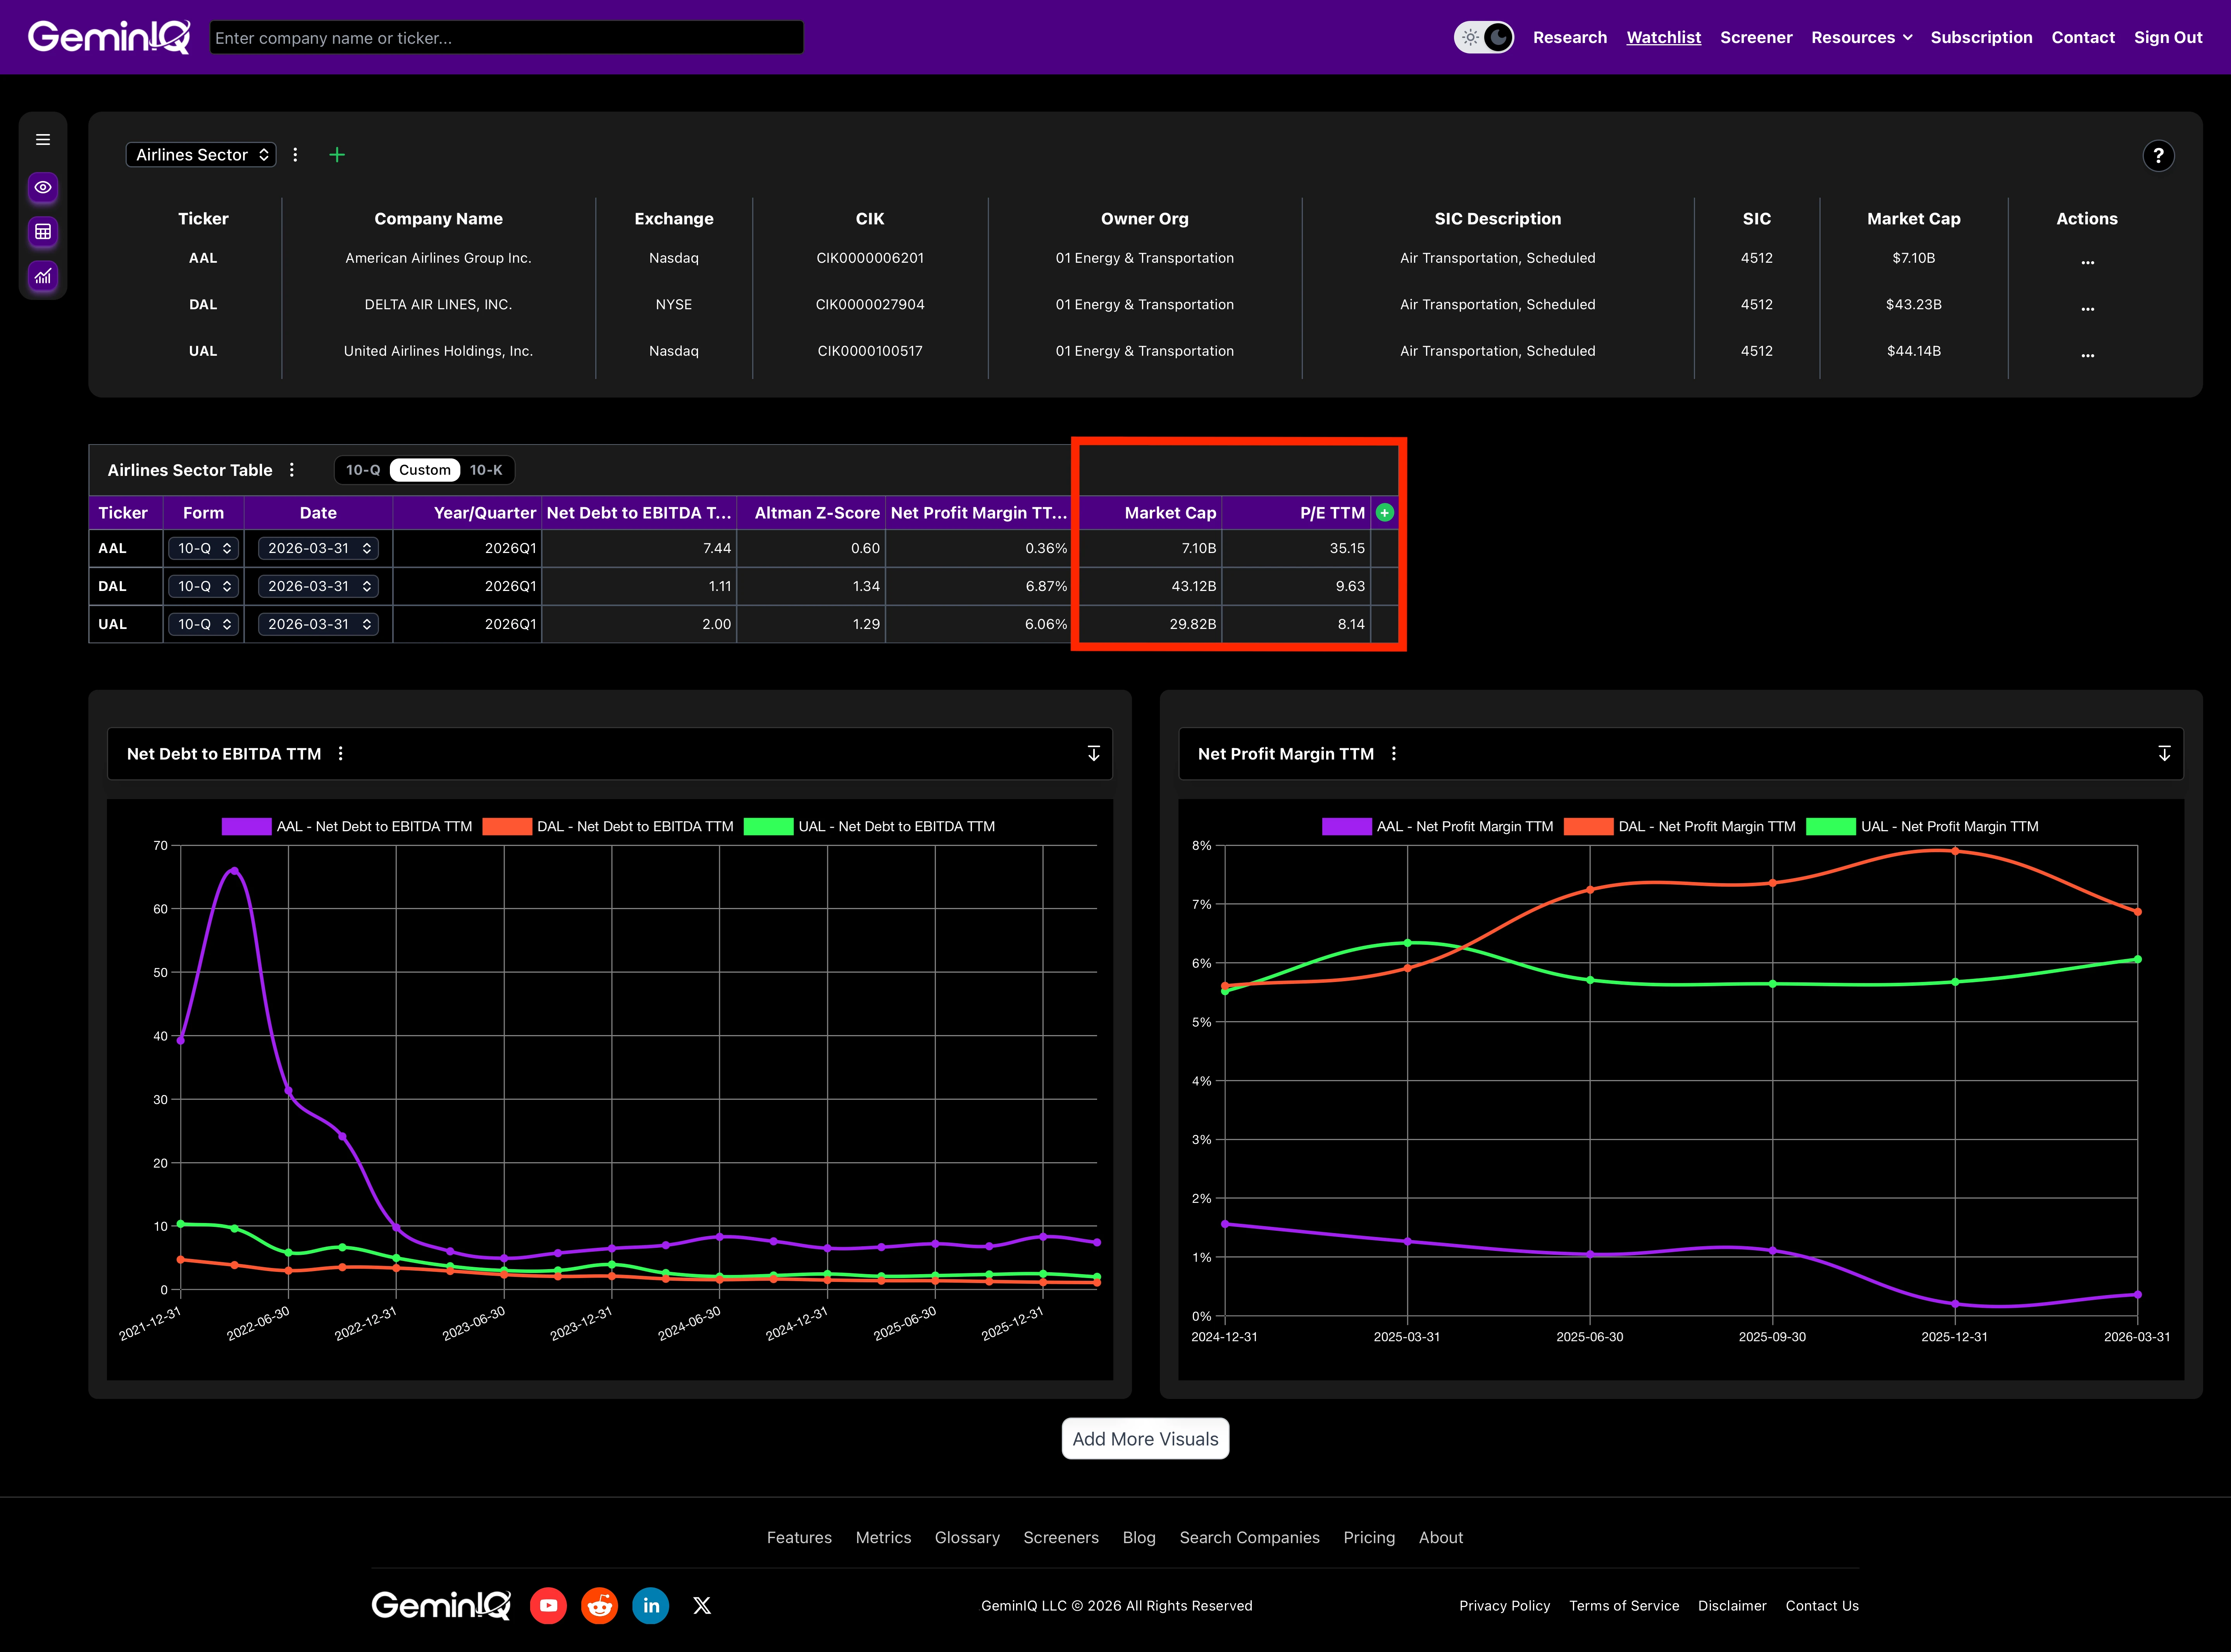Image resolution: width=2231 pixels, height=1652 pixels.
Task: Click the footer GeminIQ logo
Action: coord(441,1605)
